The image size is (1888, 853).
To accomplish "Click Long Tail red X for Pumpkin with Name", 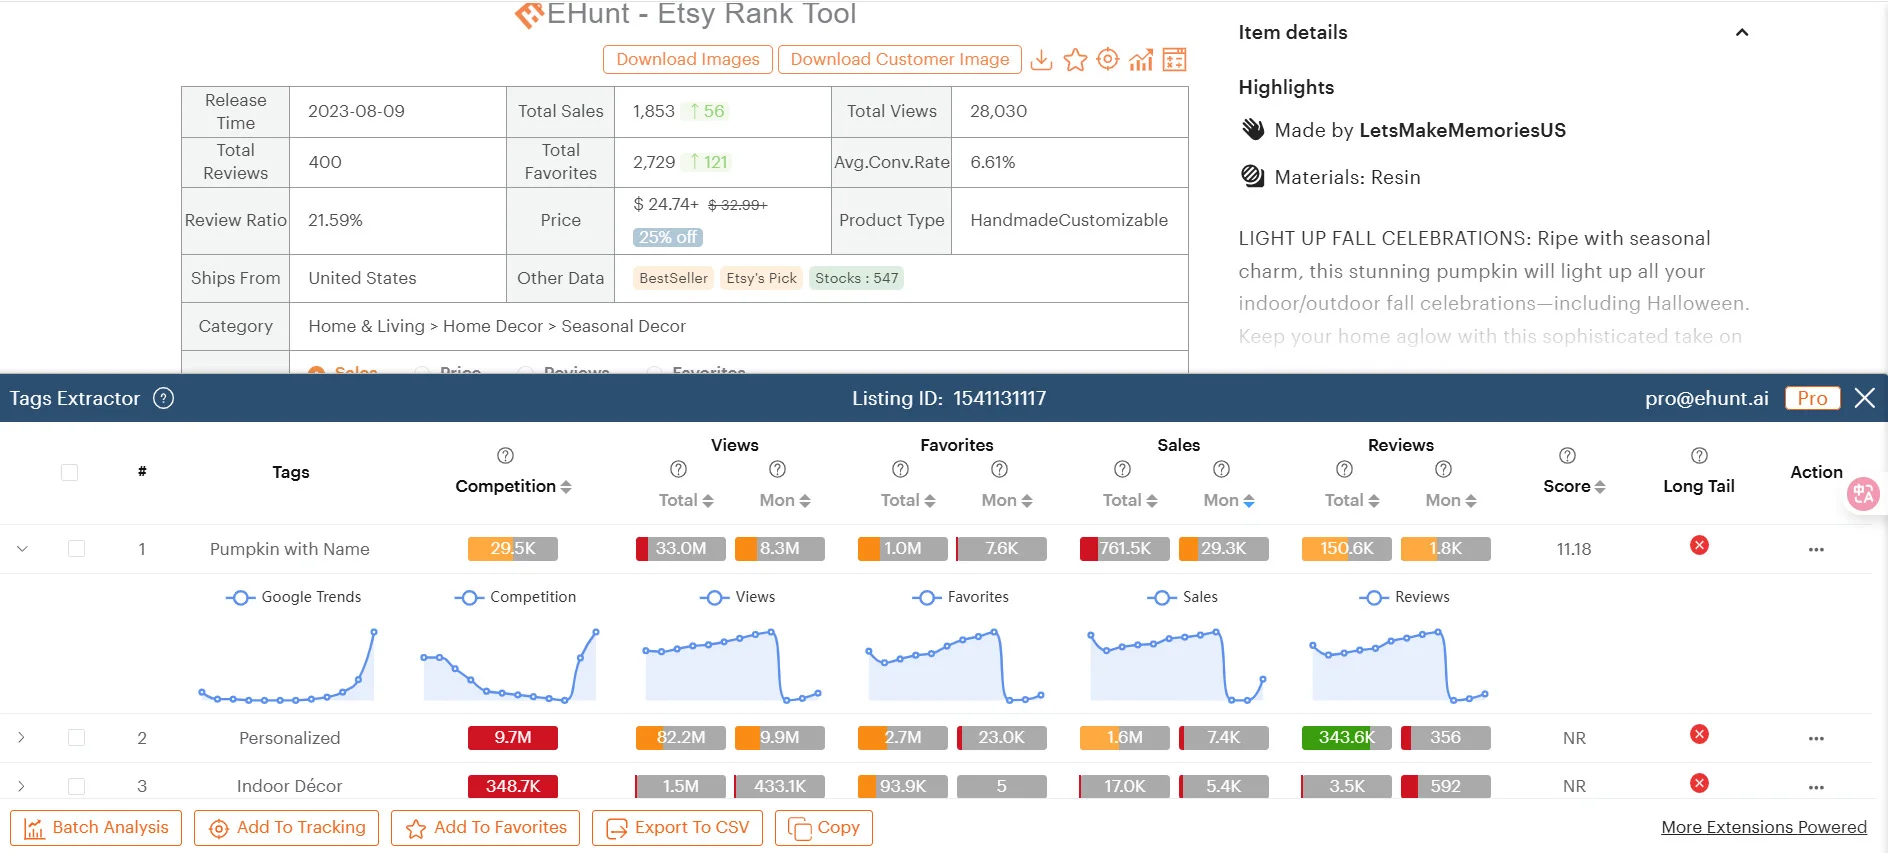I will tap(1699, 545).
